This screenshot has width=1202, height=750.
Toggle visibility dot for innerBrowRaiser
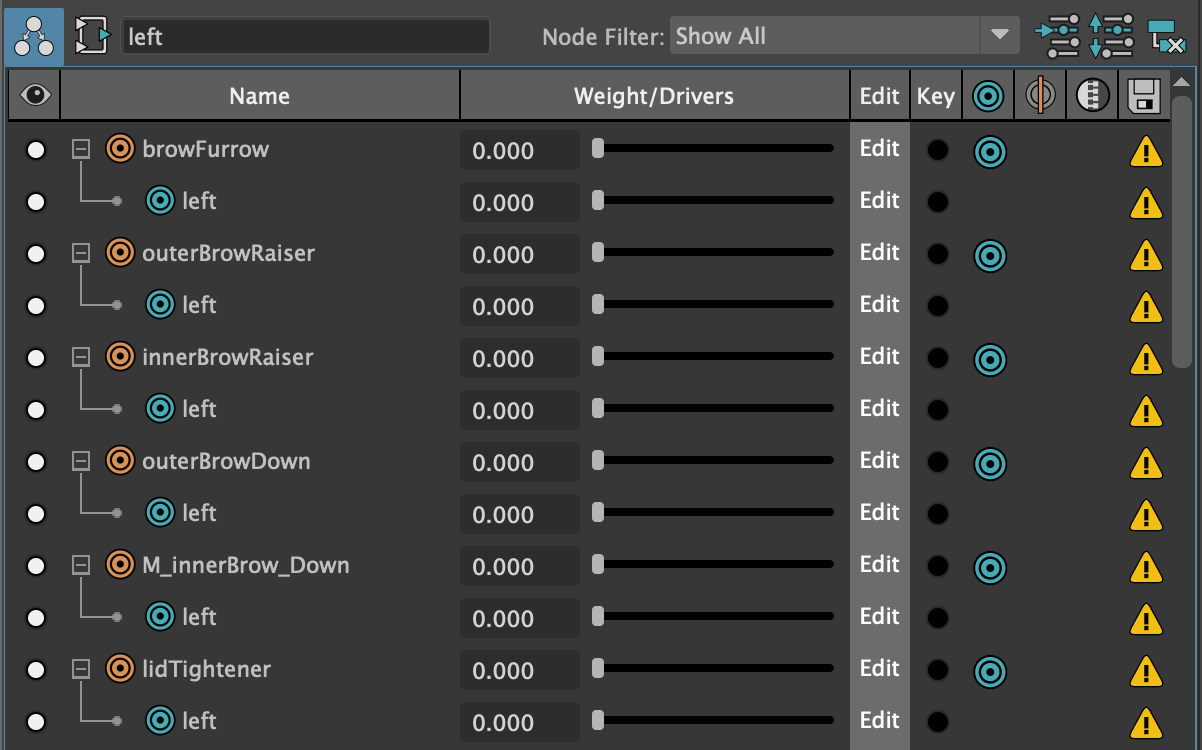tap(36, 358)
